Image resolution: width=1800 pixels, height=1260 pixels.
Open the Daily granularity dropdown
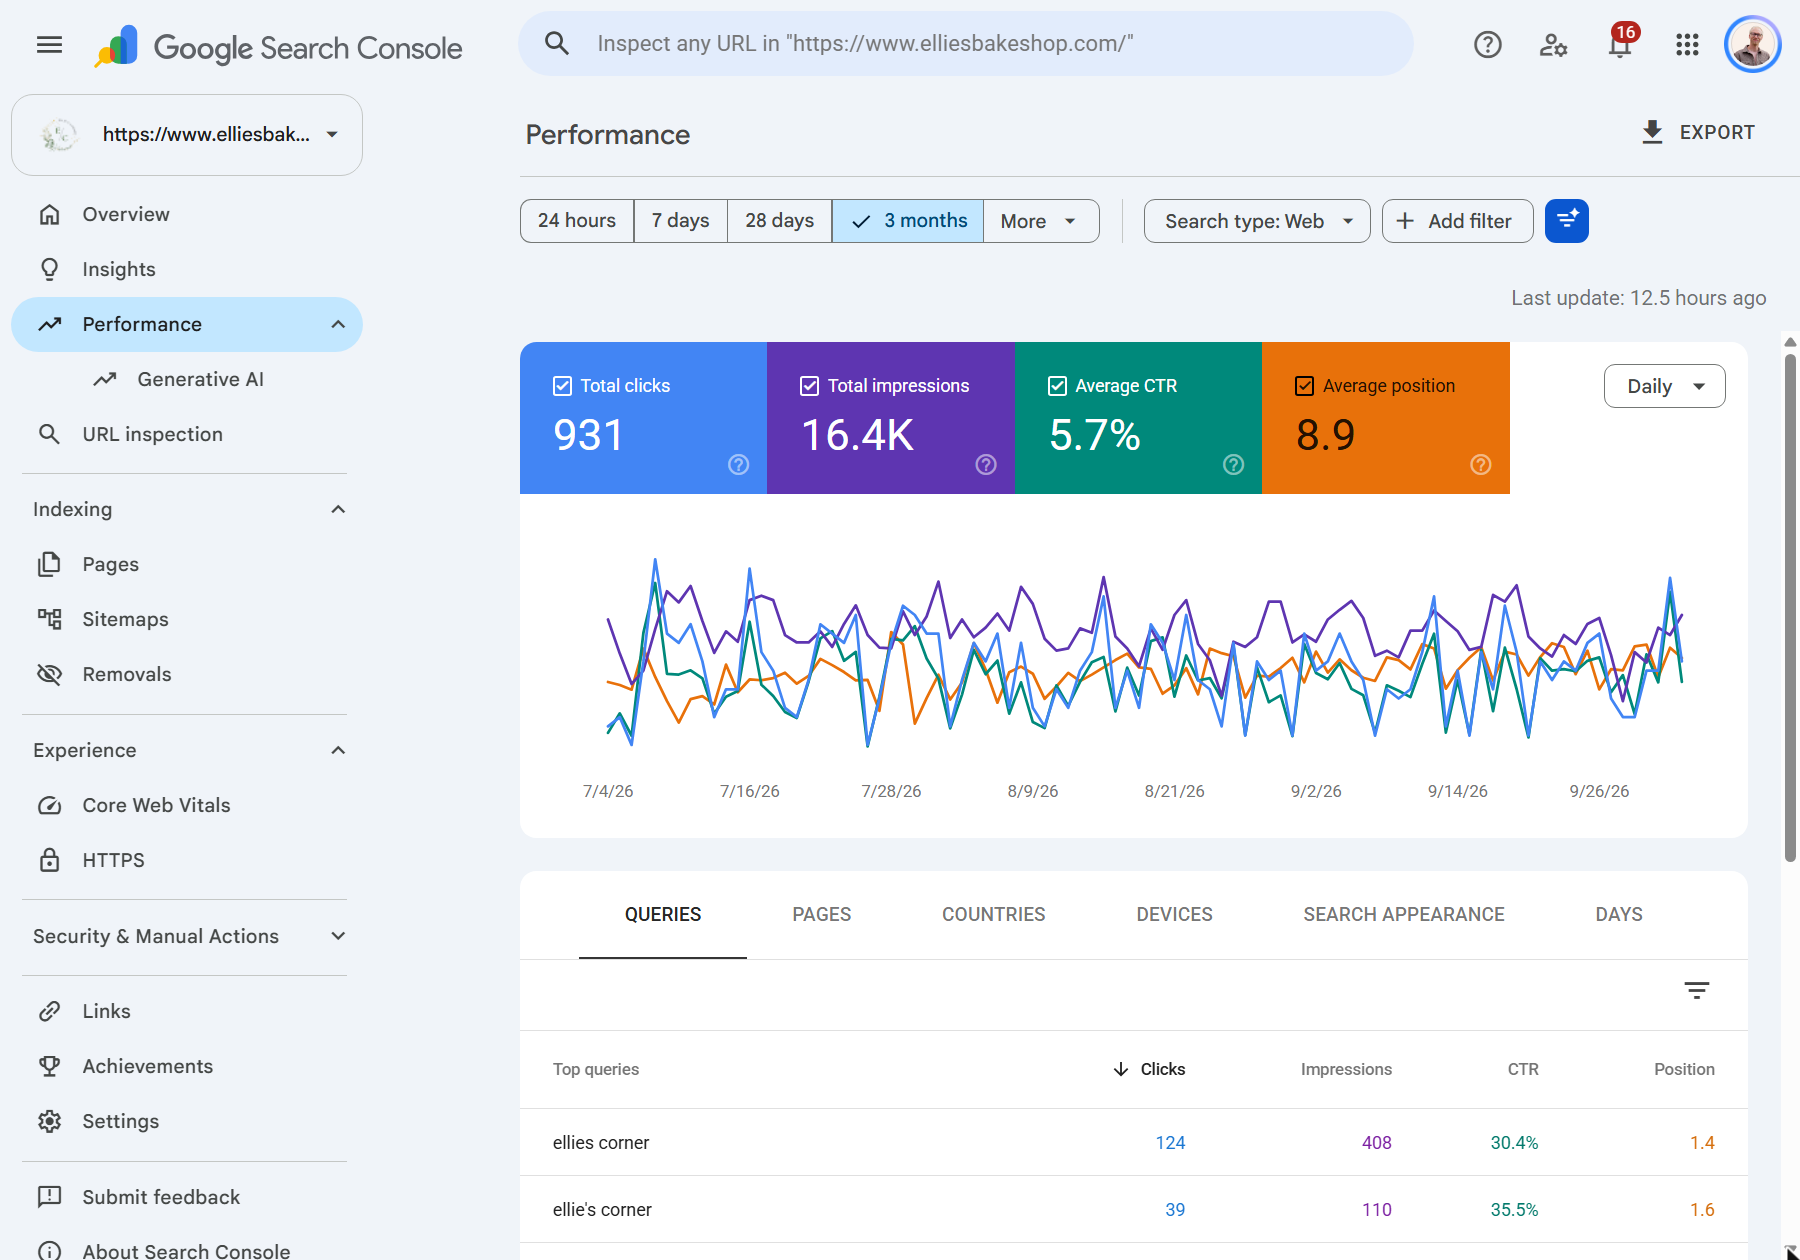(x=1664, y=386)
